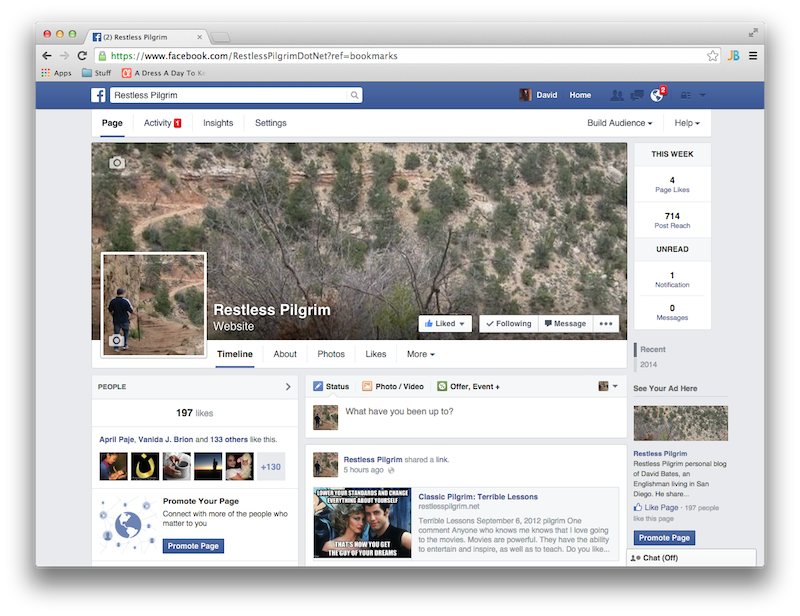Select the Offer, Event + composer option
The height and width of the screenshot is (616, 800).
(468, 386)
